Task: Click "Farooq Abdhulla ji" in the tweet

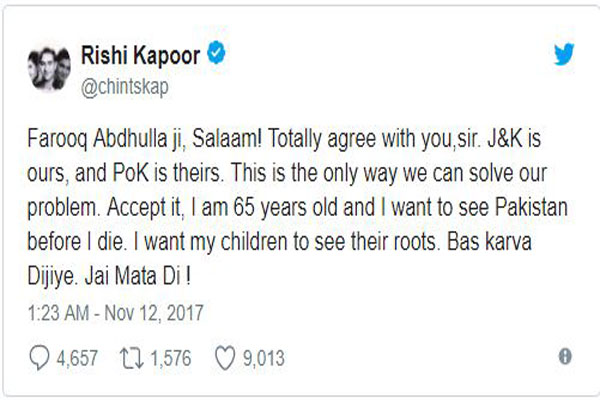Action: [105, 139]
